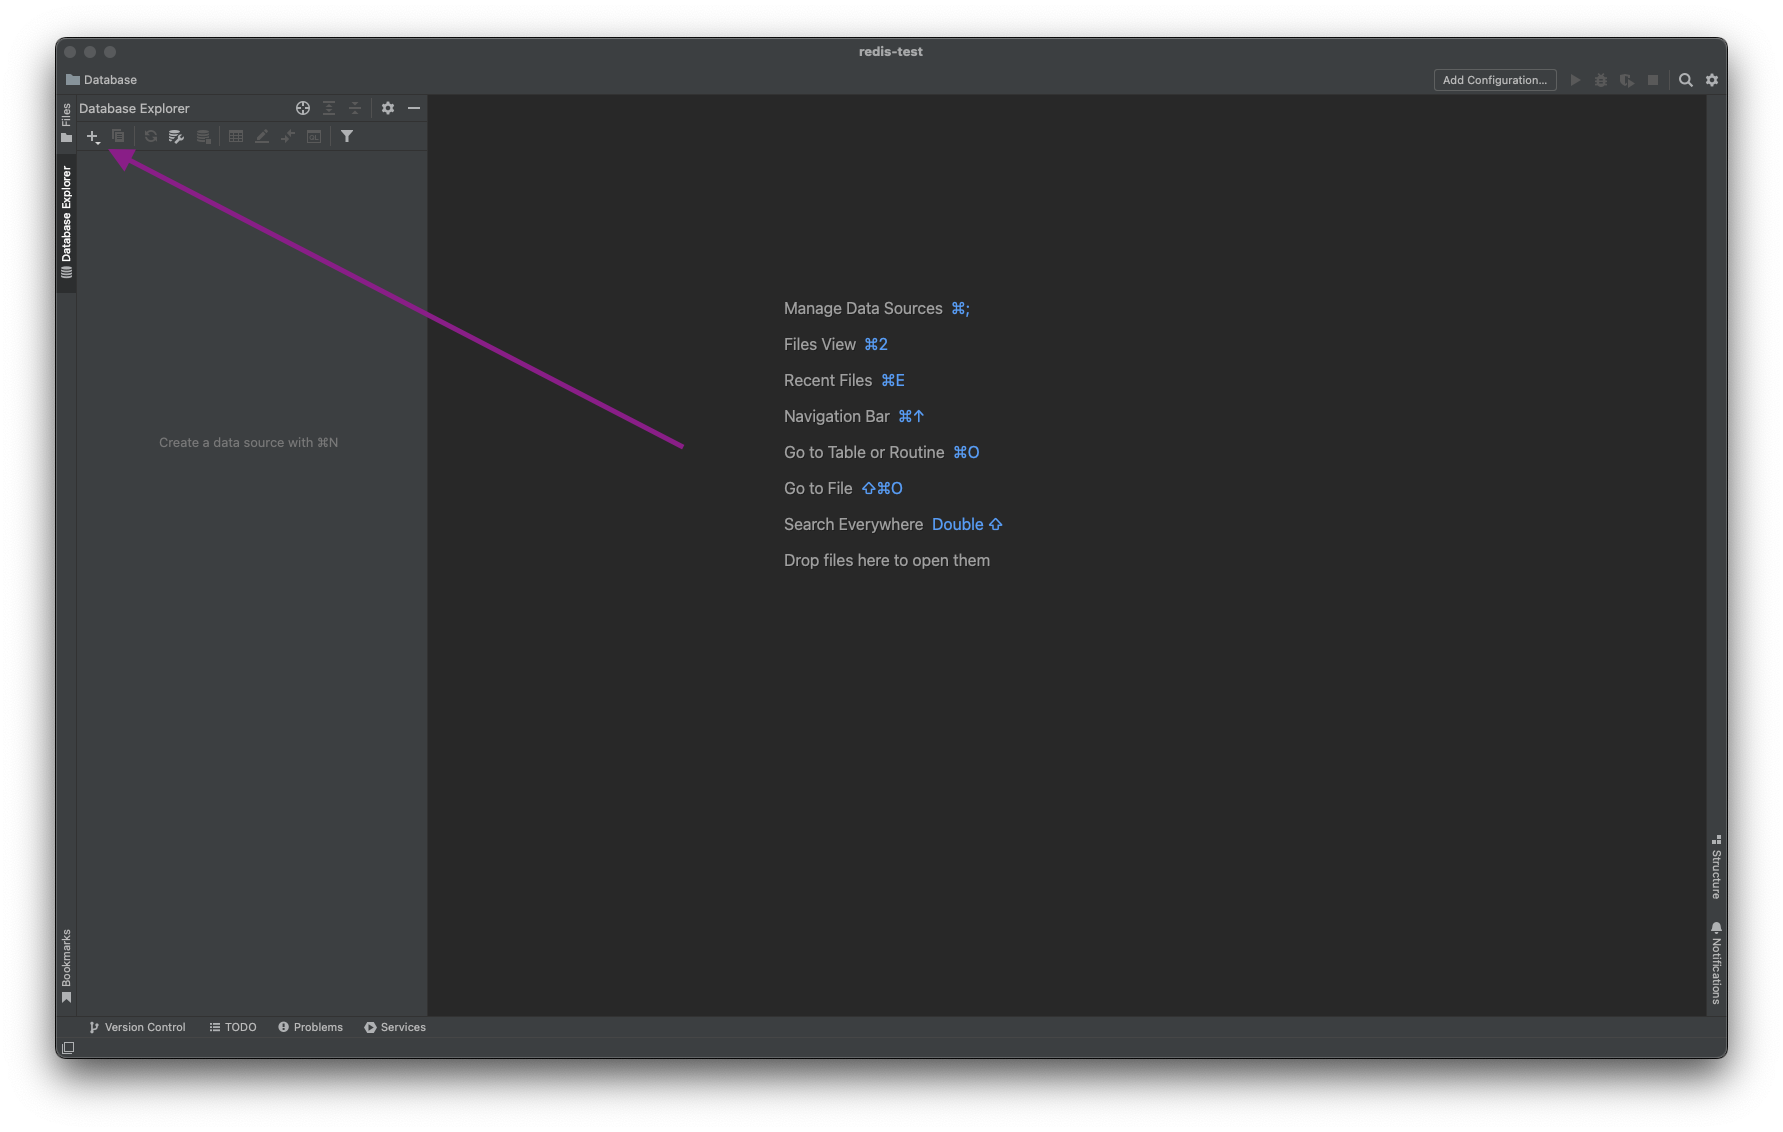Refresh the database objects
The width and height of the screenshot is (1783, 1132).
tap(150, 136)
